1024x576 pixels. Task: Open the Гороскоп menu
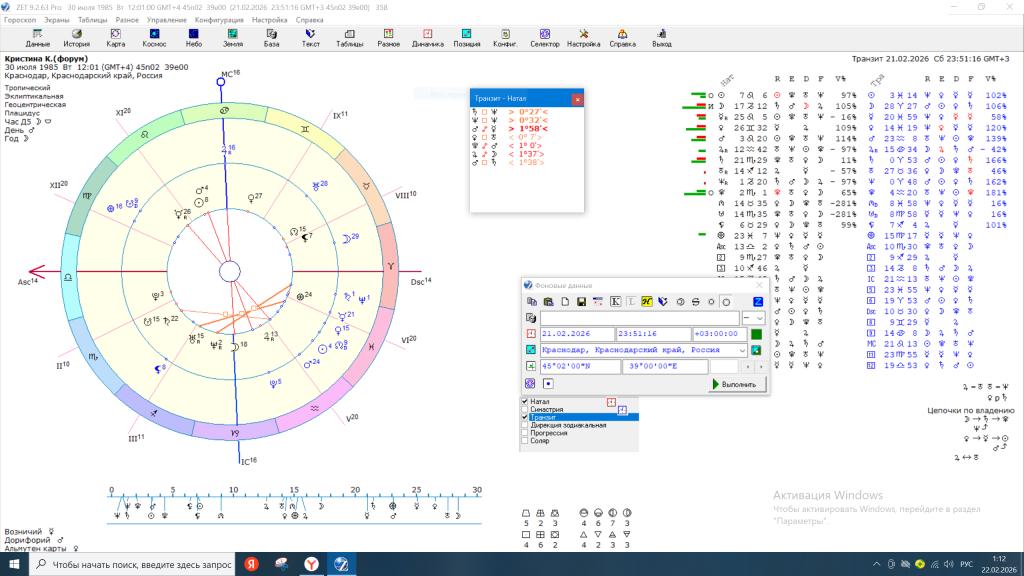click(20, 19)
